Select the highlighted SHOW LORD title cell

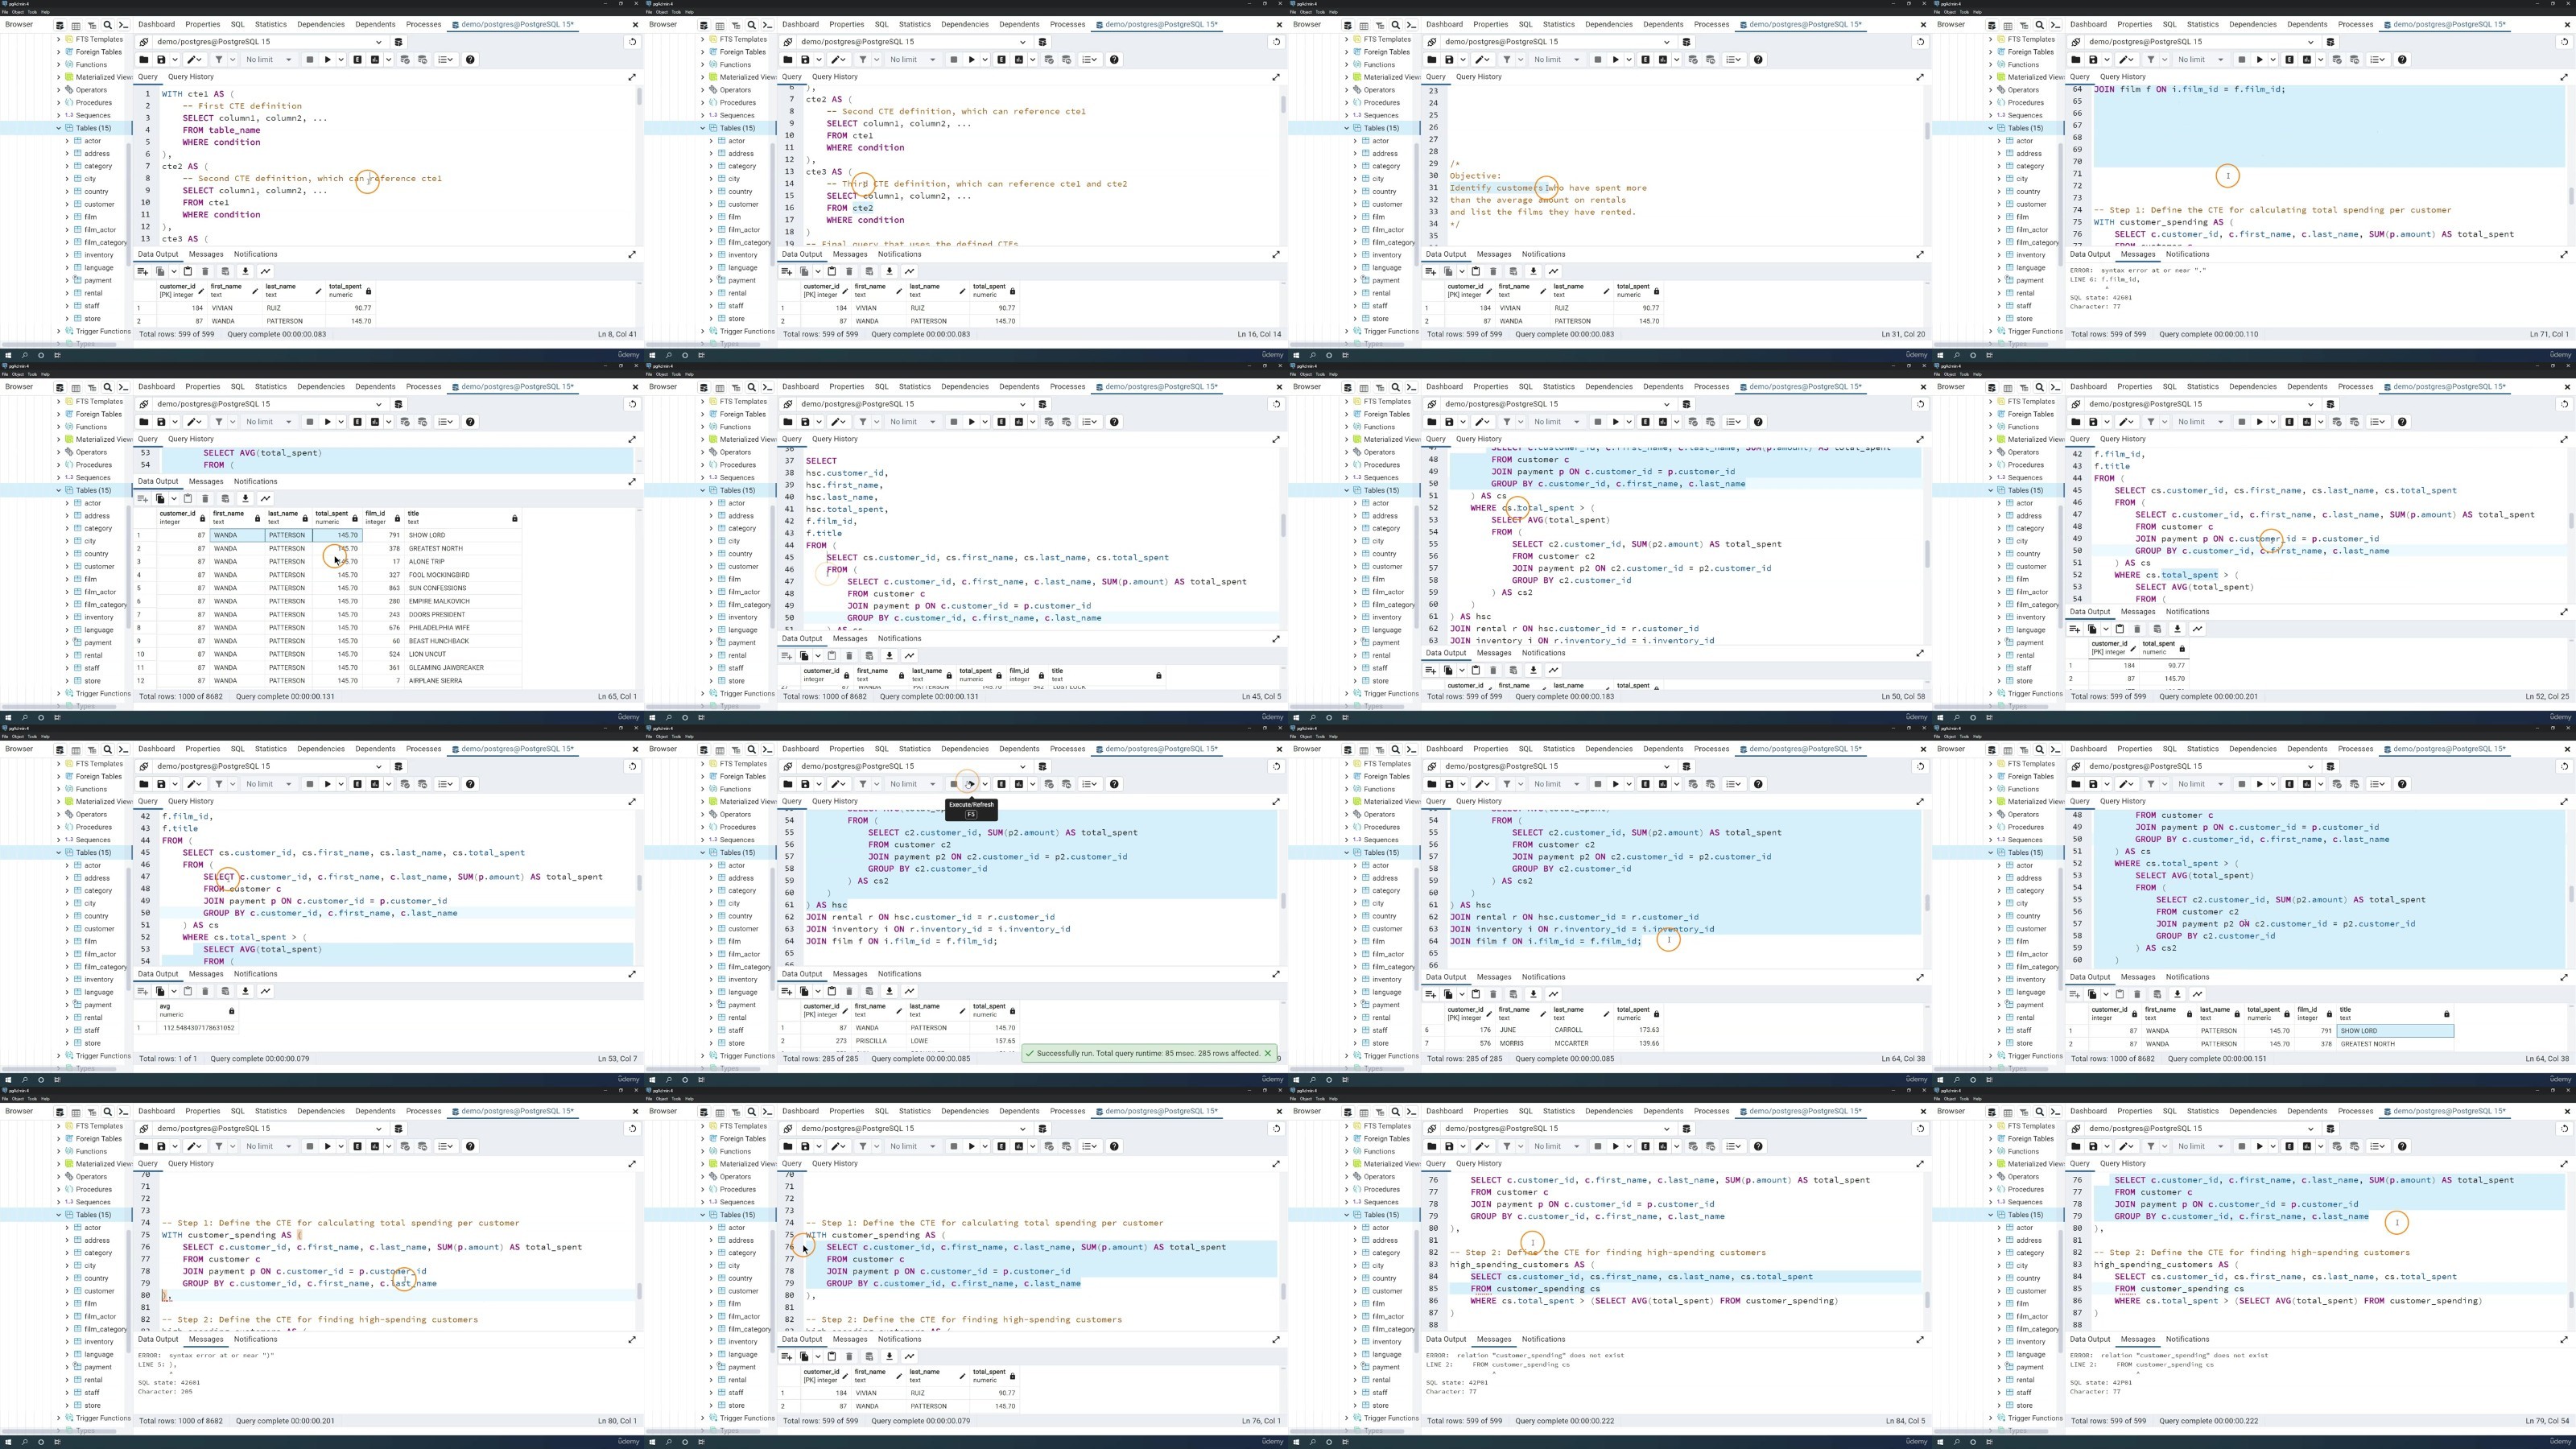(x=2395, y=1031)
